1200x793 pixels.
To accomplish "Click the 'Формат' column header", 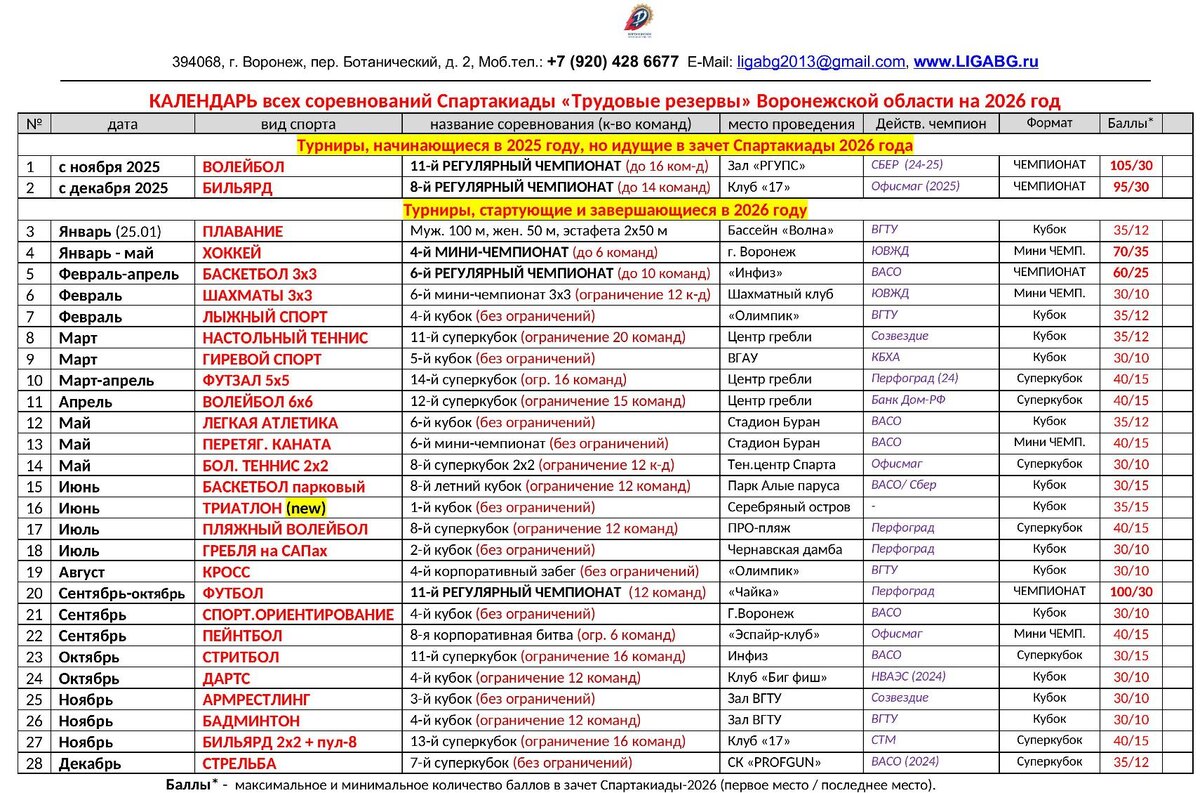I will point(1049,123).
